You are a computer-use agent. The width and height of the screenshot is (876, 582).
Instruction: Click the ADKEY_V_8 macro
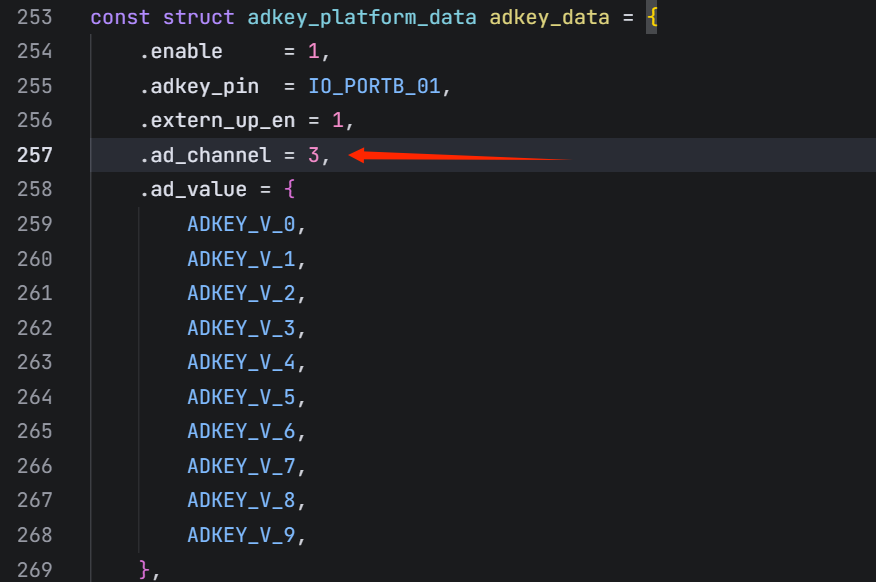point(241,500)
